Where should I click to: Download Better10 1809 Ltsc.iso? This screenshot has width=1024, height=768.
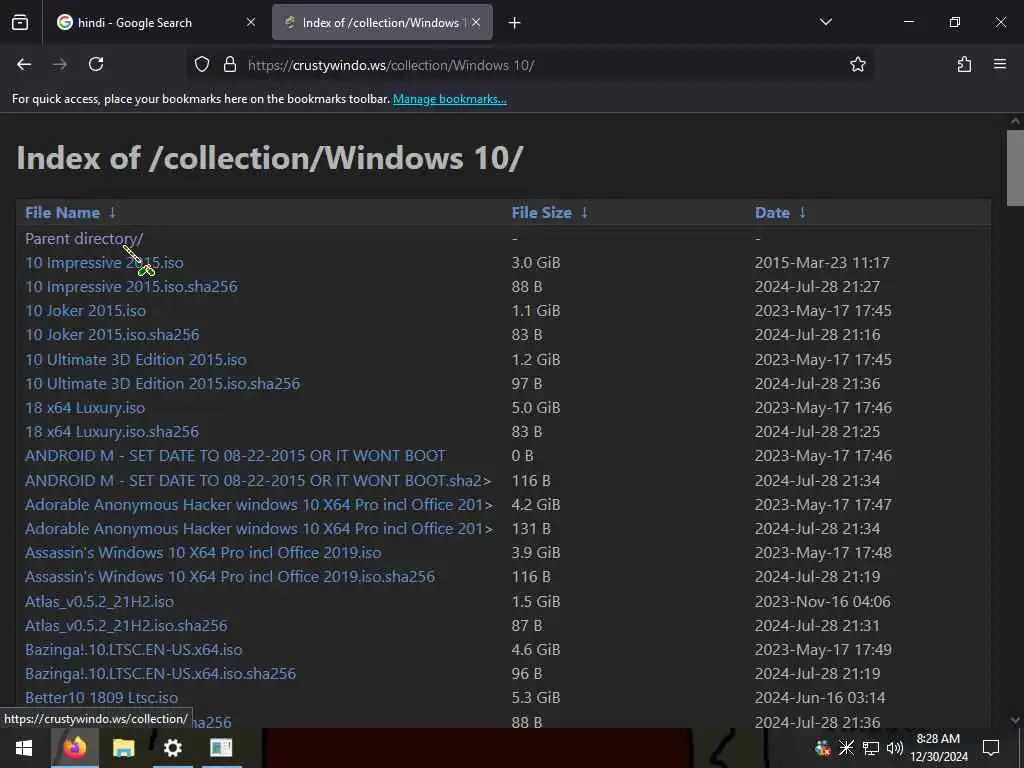(x=101, y=698)
